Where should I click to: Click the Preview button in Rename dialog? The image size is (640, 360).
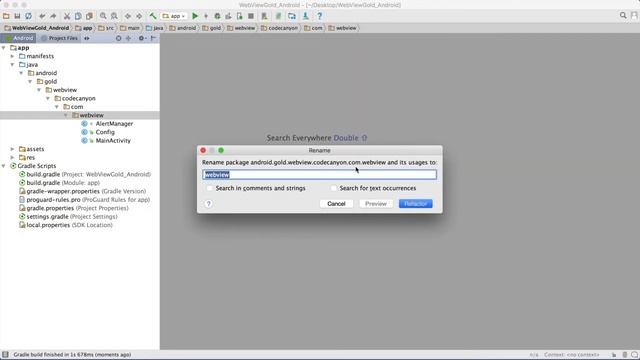point(376,204)
